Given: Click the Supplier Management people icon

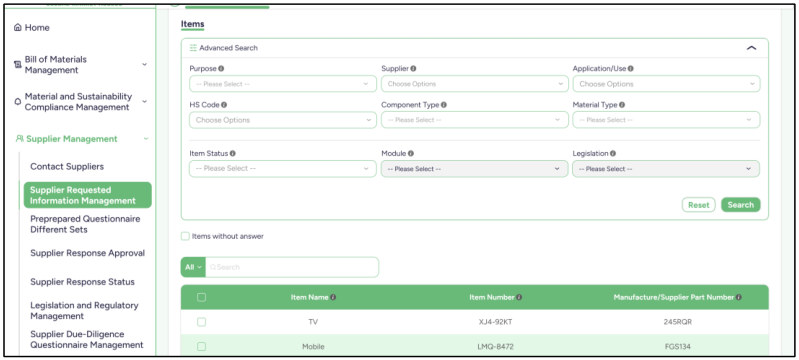Looking at the screenshot, I should pos(20,139).
